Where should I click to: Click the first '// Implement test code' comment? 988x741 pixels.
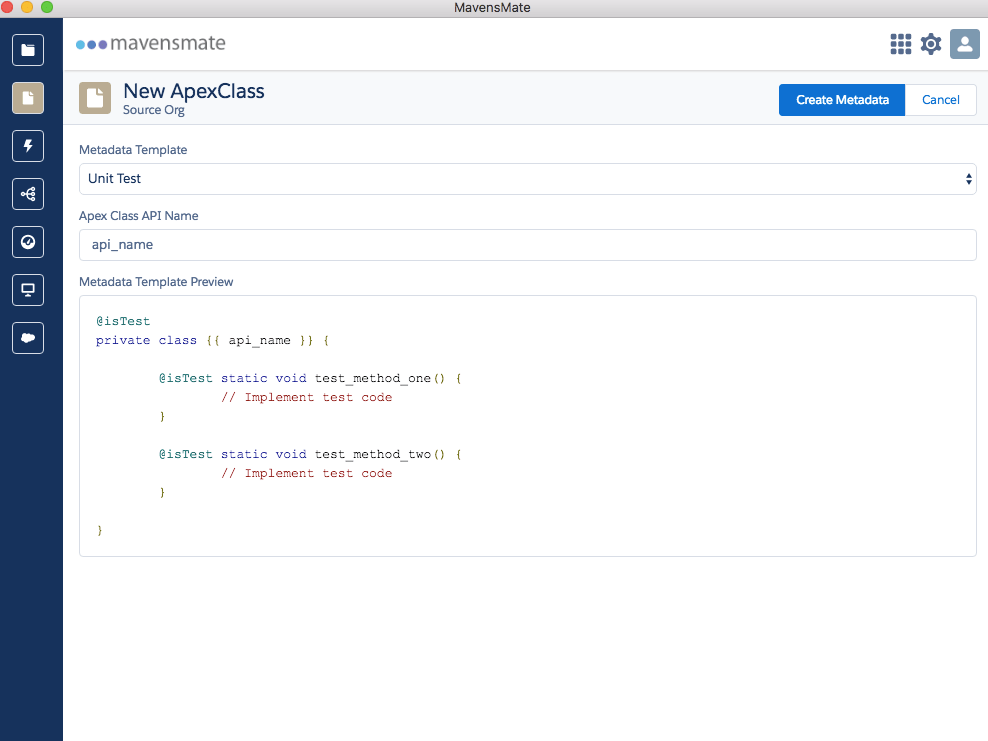[306, 398]
